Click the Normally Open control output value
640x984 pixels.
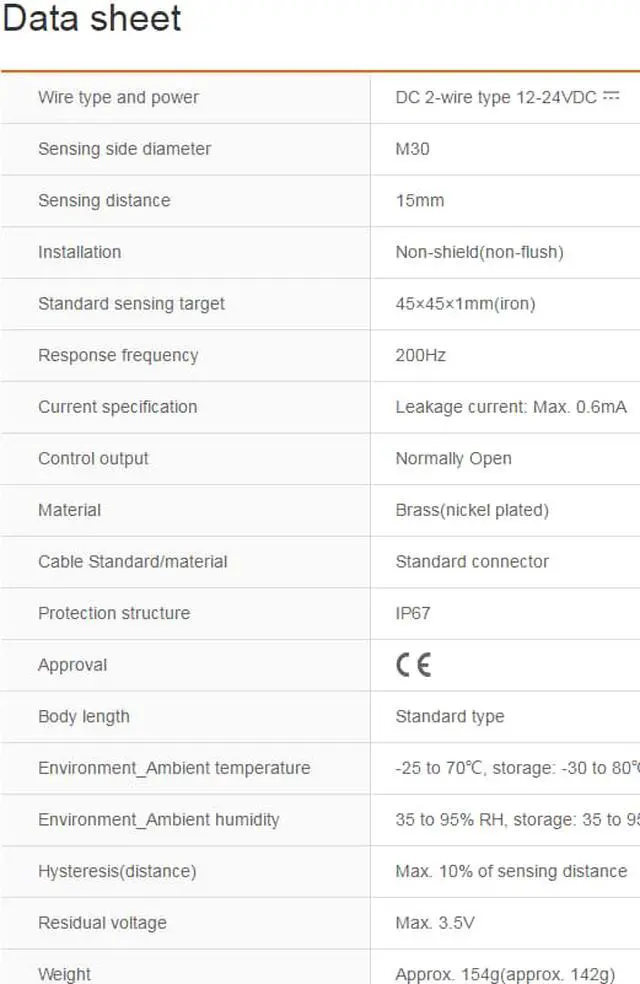(x=453, y=459)
